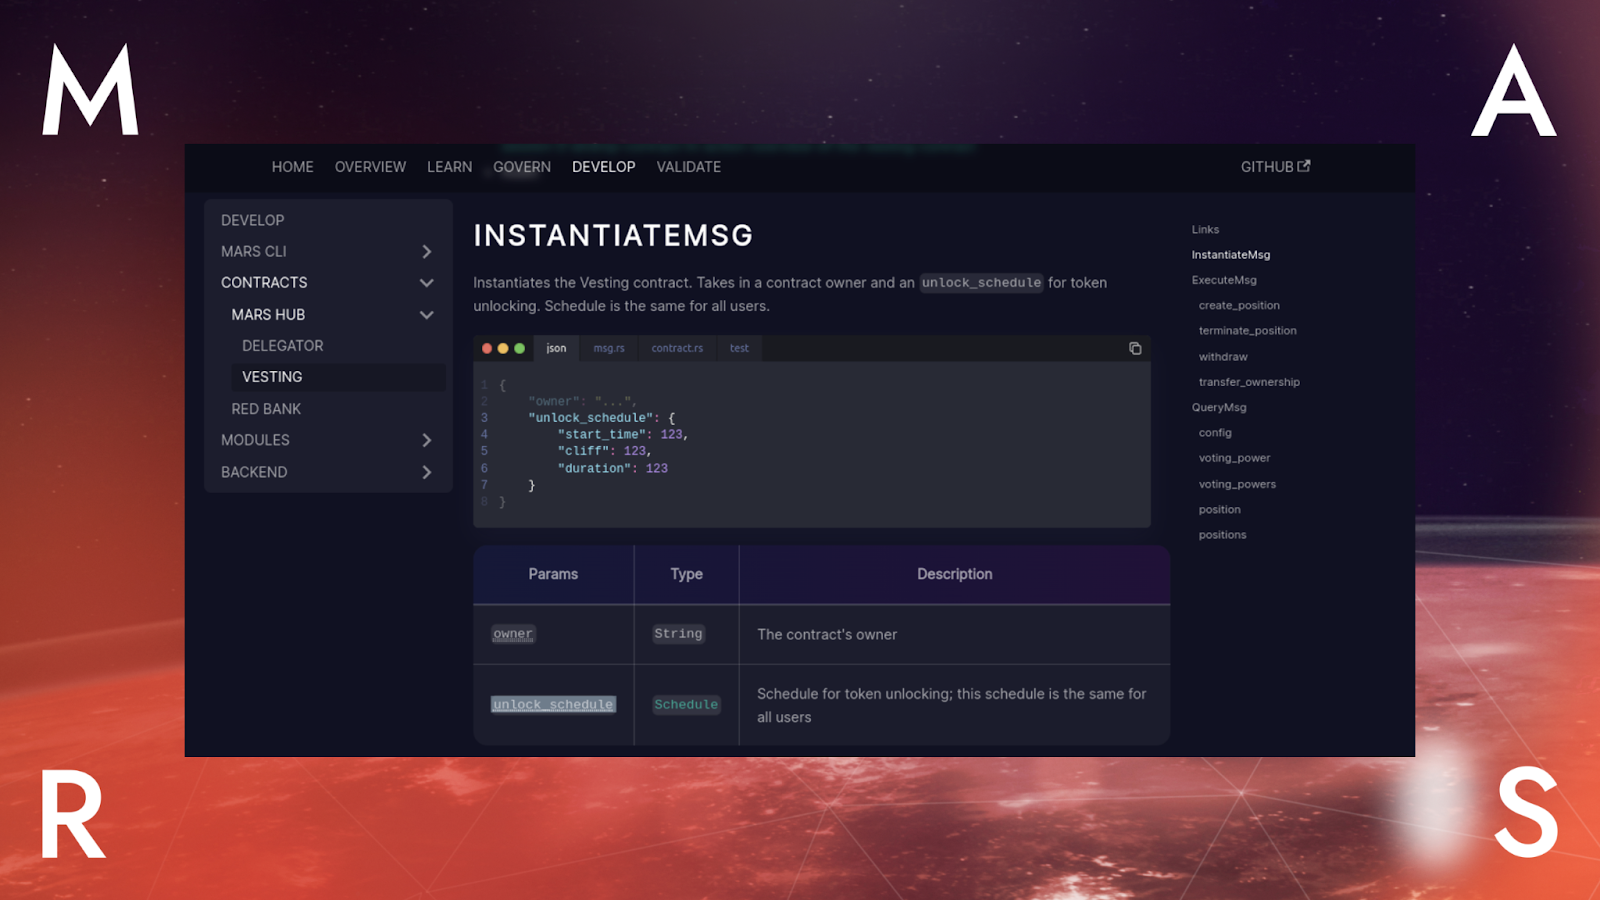
Task: Expand the MARS CLI chevron
Action: point(427,252)
